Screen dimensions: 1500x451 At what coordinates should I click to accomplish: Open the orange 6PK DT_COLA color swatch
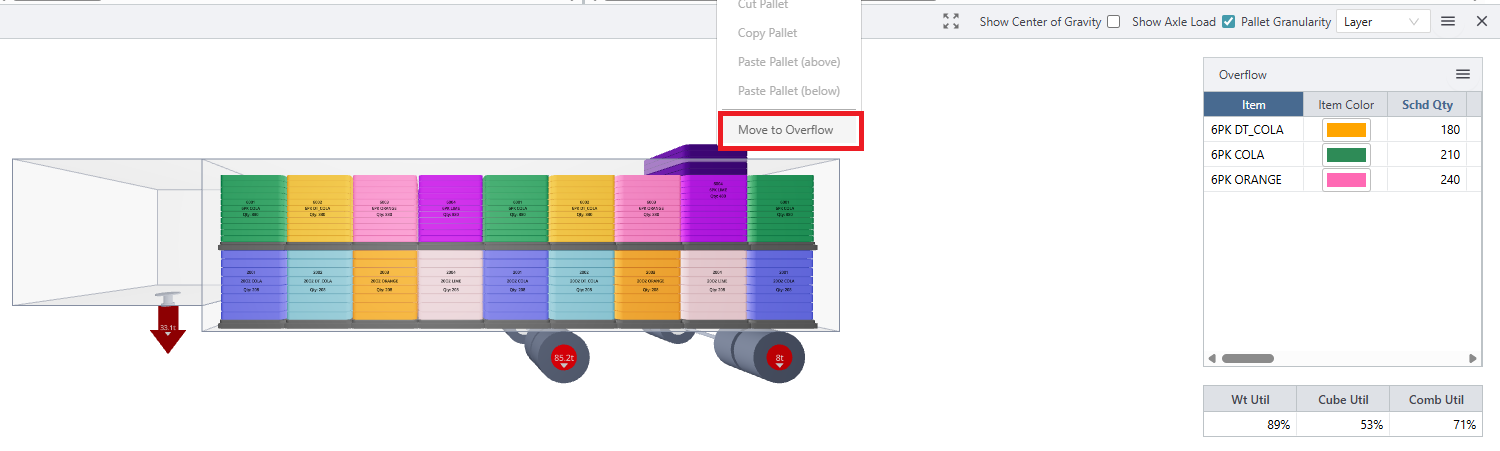1346,130
